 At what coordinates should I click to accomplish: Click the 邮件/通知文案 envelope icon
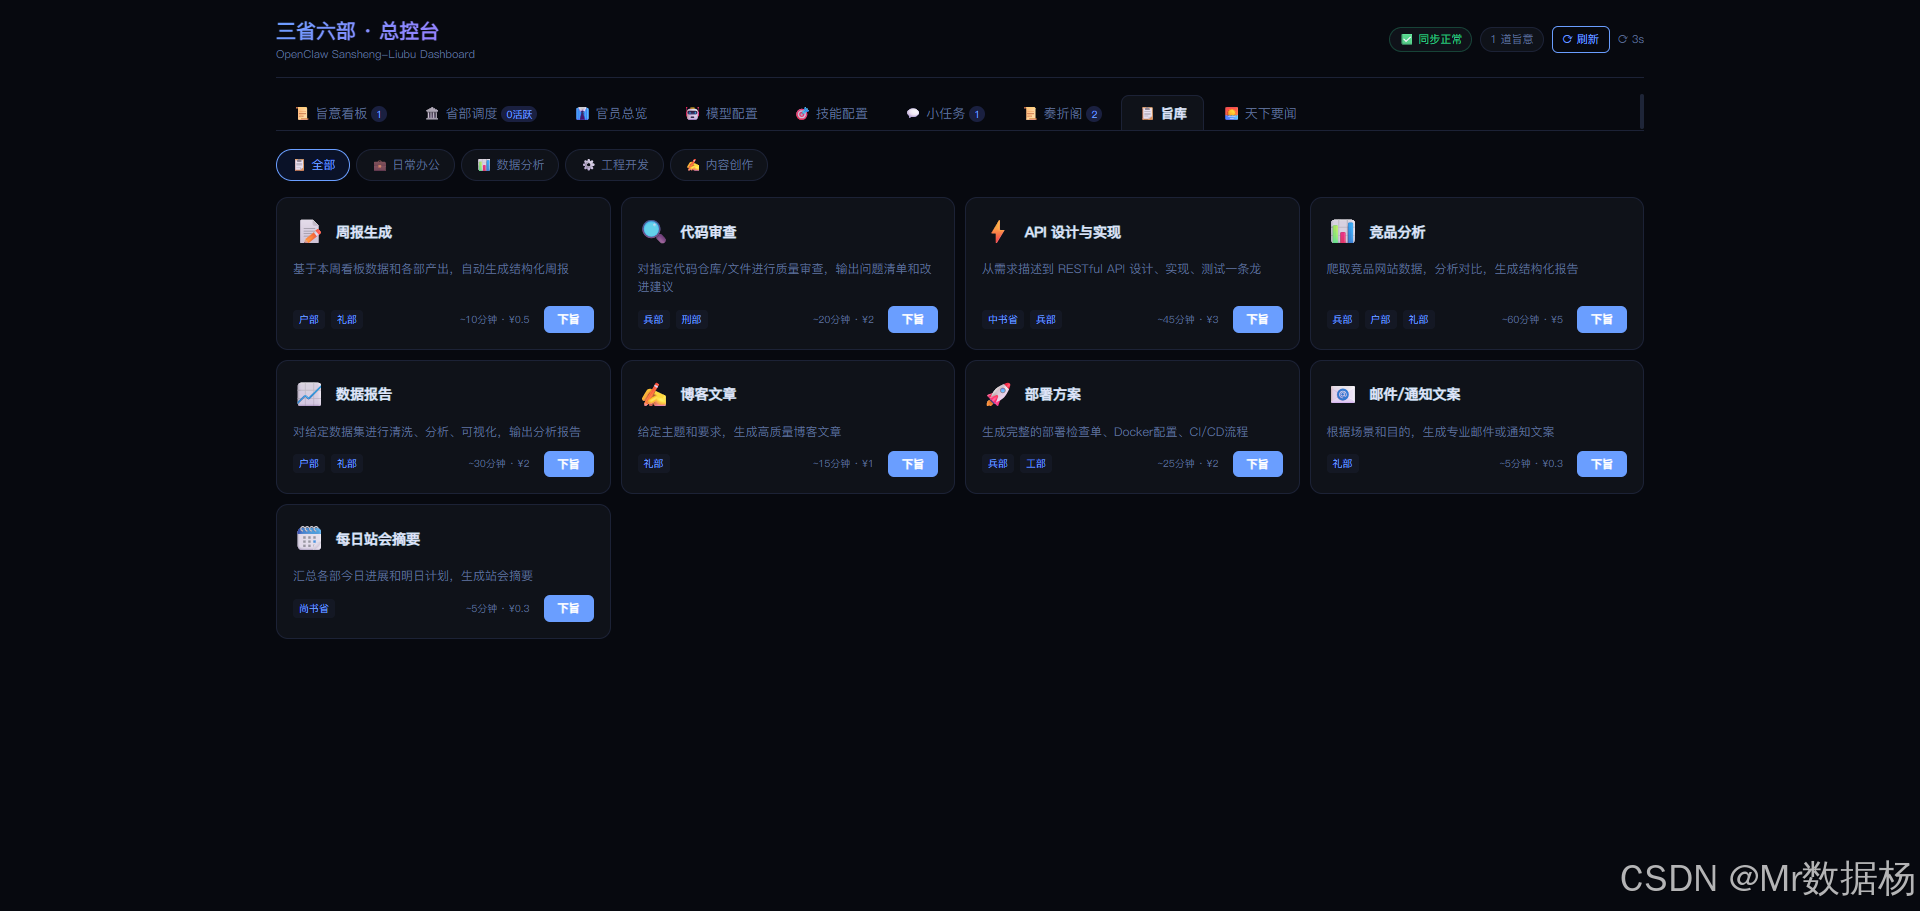click(1343, 394)
